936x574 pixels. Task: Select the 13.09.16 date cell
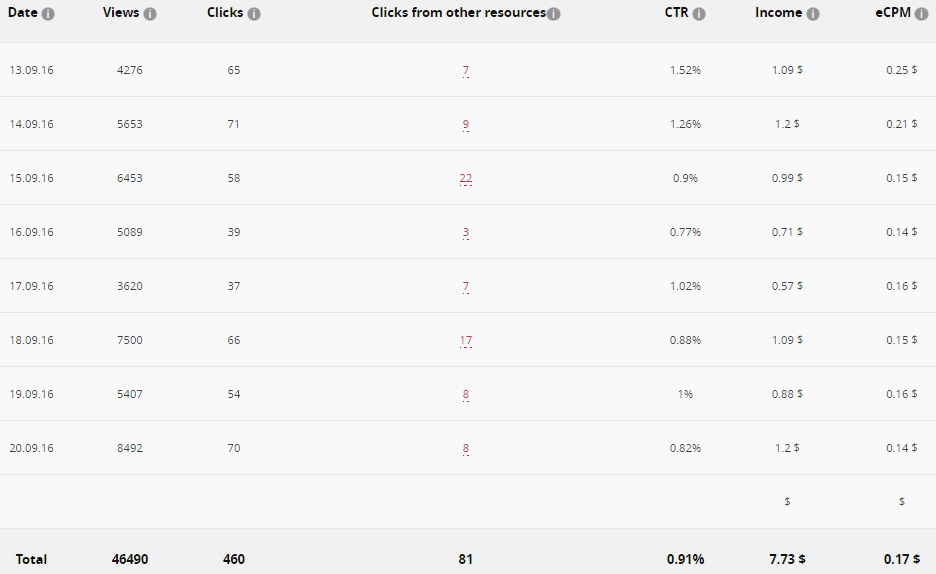pyautogui.click(x=31, y=71)
